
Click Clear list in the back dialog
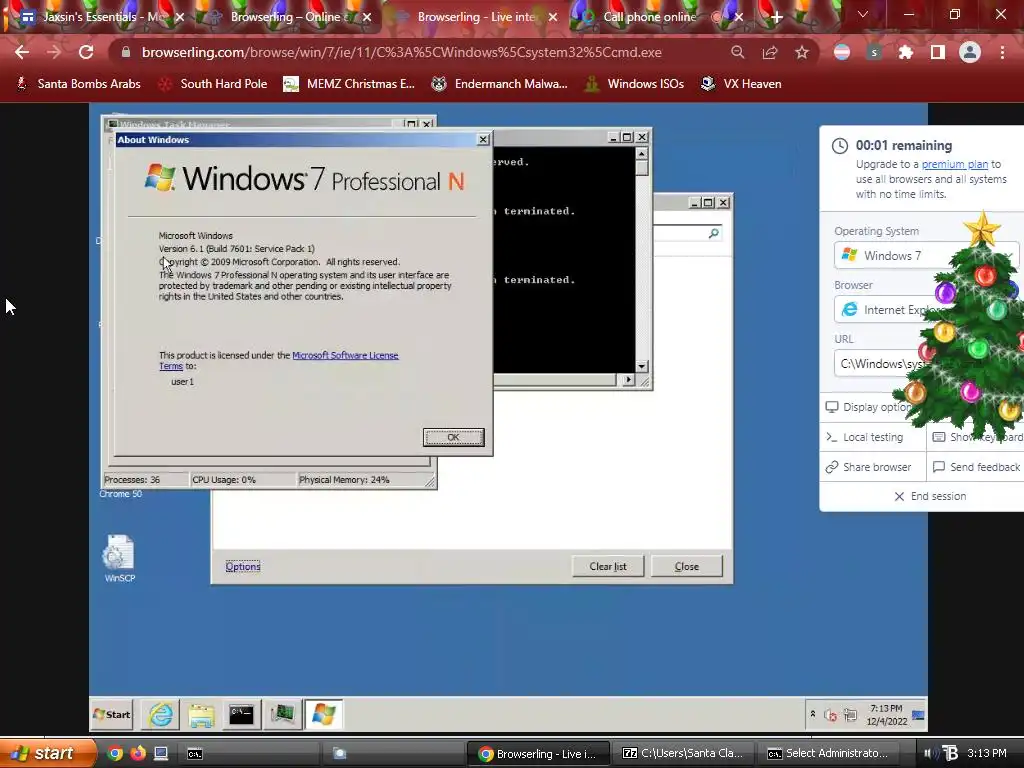(x=607, y=566)
